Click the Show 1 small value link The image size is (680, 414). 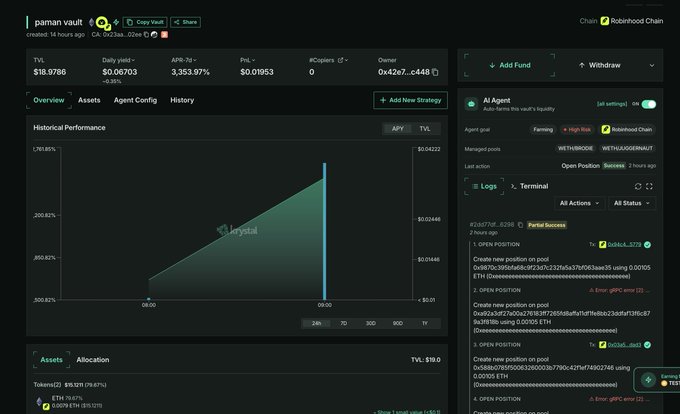(x=407, y=411)
